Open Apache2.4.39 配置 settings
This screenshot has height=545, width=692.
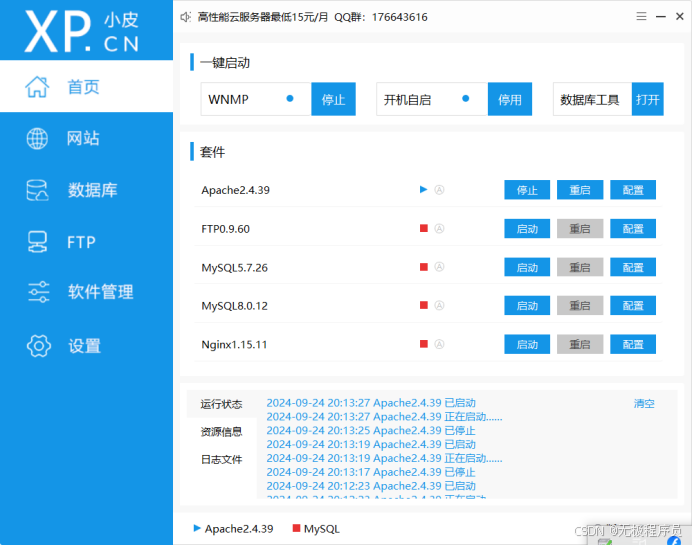[x=633, y=190]
